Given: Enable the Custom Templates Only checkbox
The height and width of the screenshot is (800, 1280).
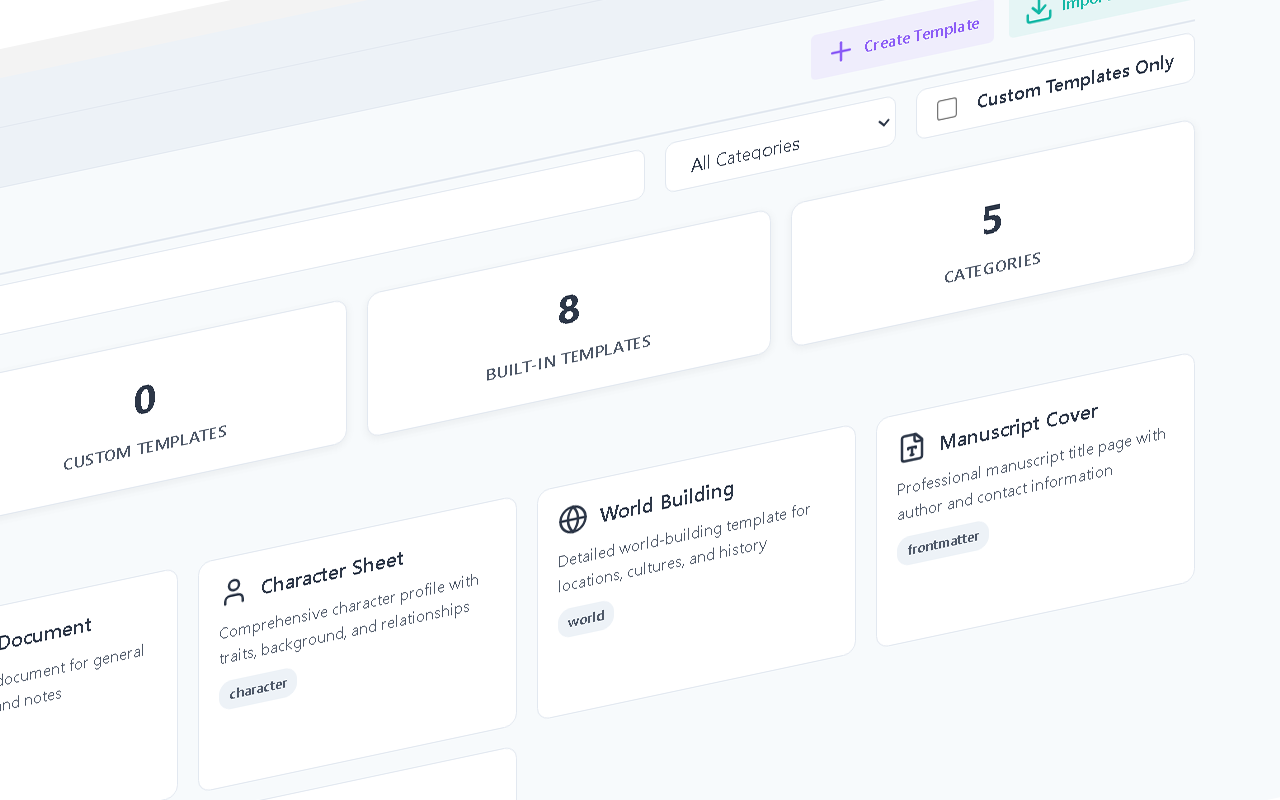Looking at the screenshot, I should click(947, 109).
